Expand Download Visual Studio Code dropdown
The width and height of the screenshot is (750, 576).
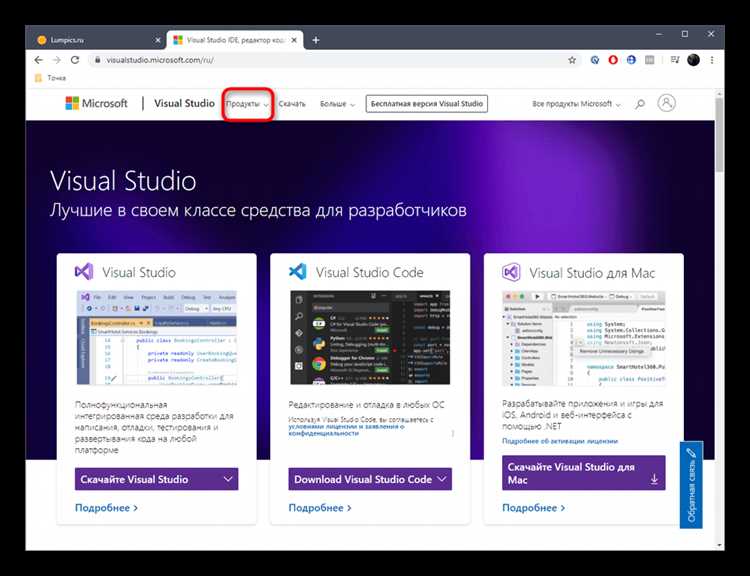(370, 479)
